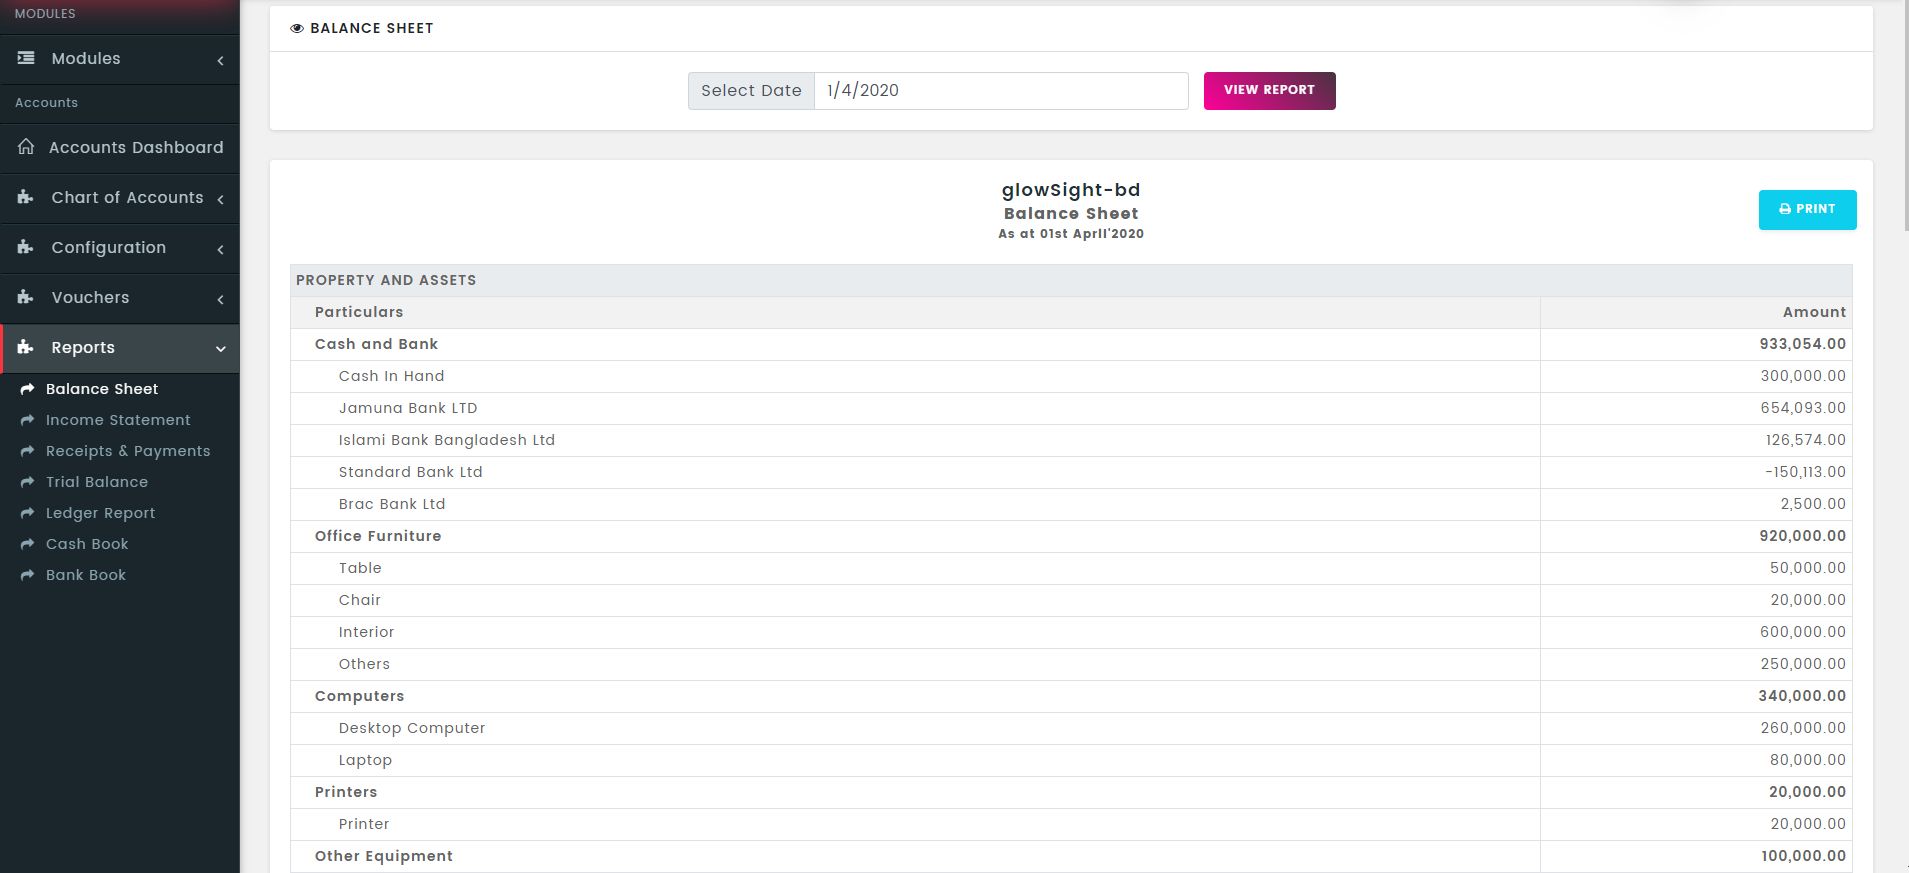The width and height of the screenshot is (1909, 873).
Task: Open the Trial Balance report
Action: tap(97, 482)
